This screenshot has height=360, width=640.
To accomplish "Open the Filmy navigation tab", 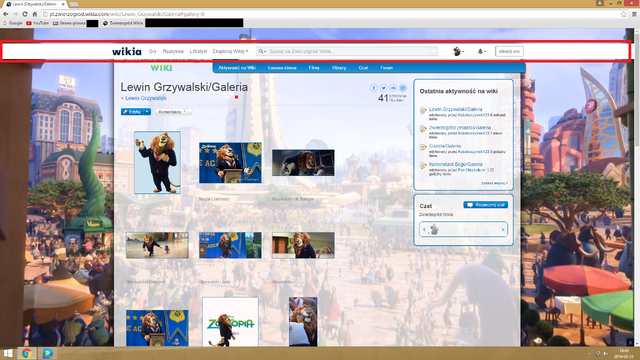I will coord(314,68).
